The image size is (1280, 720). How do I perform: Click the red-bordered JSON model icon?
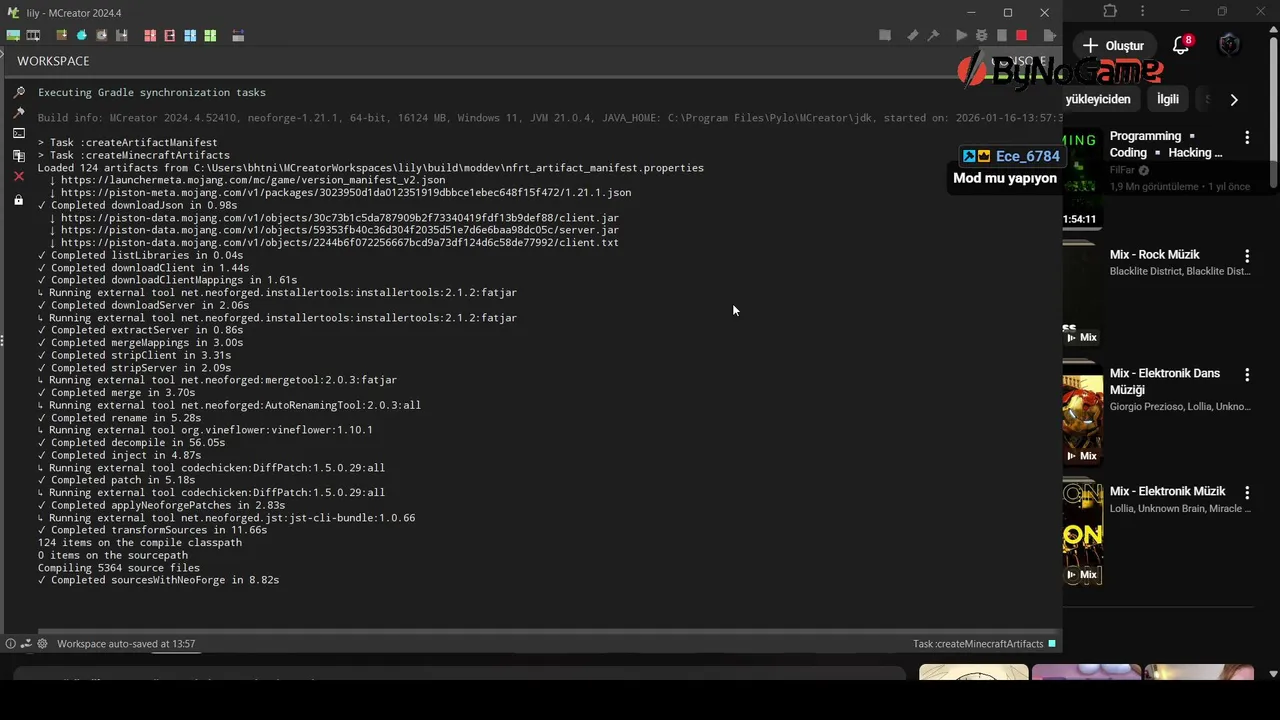click(x=170, y=35)
